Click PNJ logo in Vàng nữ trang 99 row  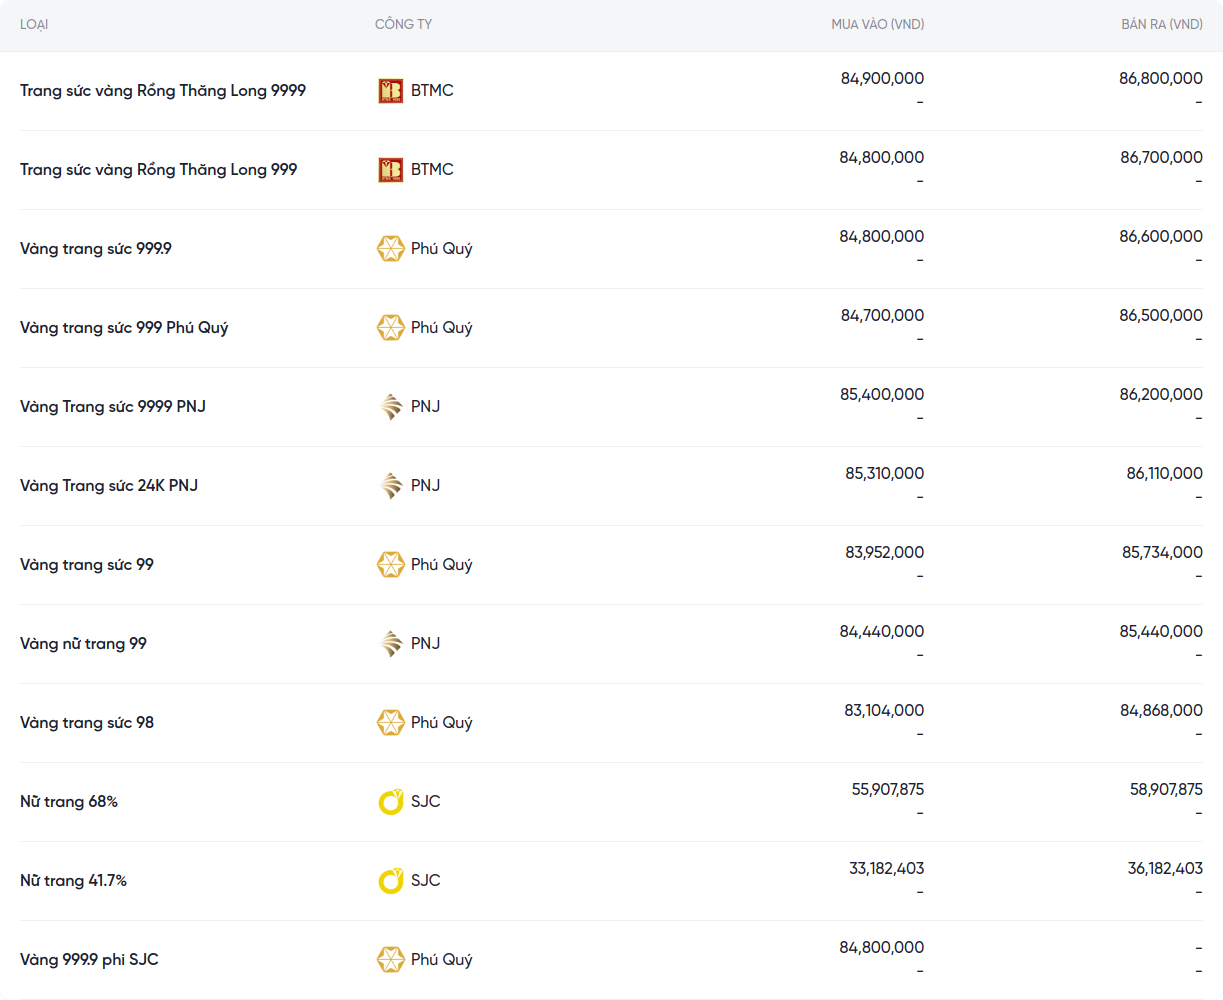coord(390,644)
